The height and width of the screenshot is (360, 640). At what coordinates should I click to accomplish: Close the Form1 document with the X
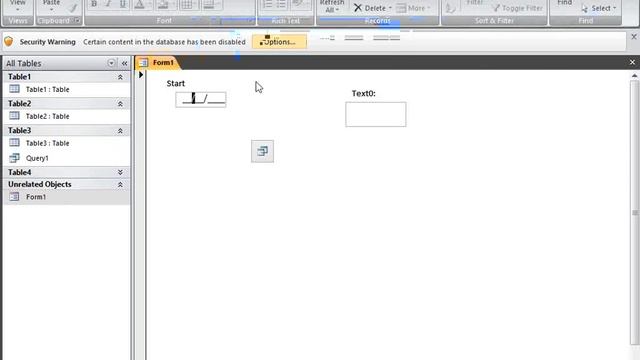632,62
